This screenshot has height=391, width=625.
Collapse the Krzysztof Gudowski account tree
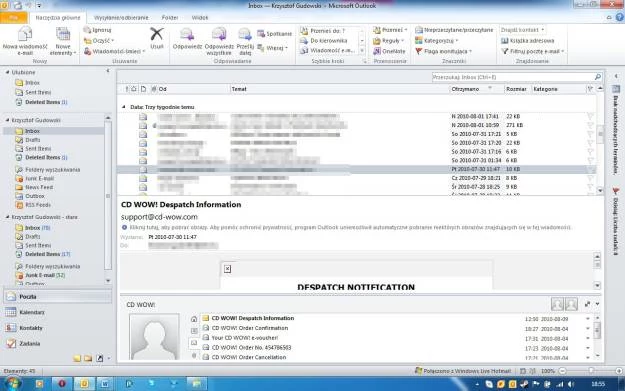click(7, 120)
